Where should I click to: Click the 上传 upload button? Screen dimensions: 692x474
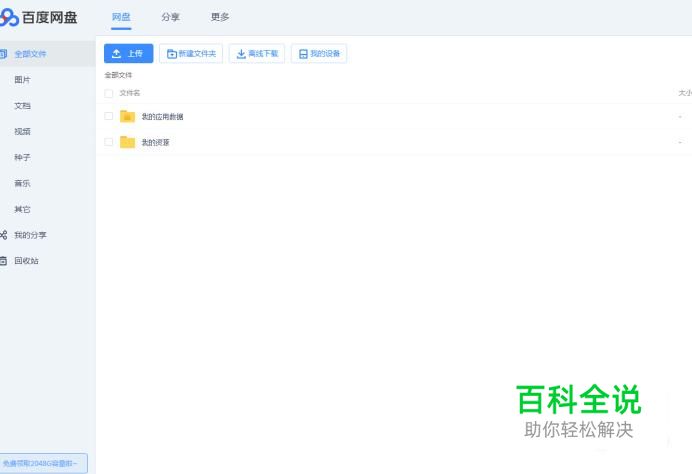[128, 53]
